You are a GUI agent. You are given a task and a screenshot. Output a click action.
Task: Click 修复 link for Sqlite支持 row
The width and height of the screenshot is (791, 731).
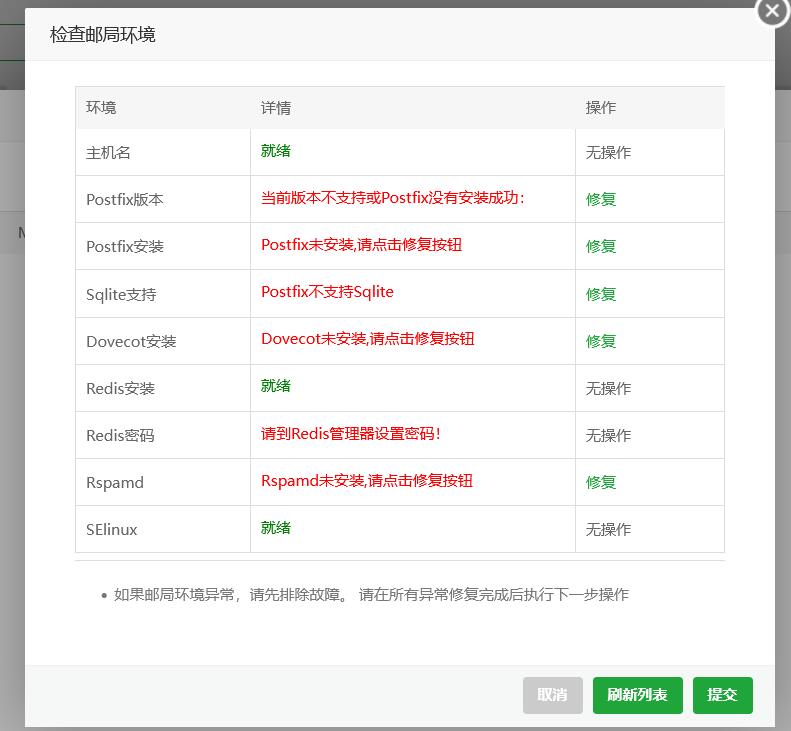[600, 294]
